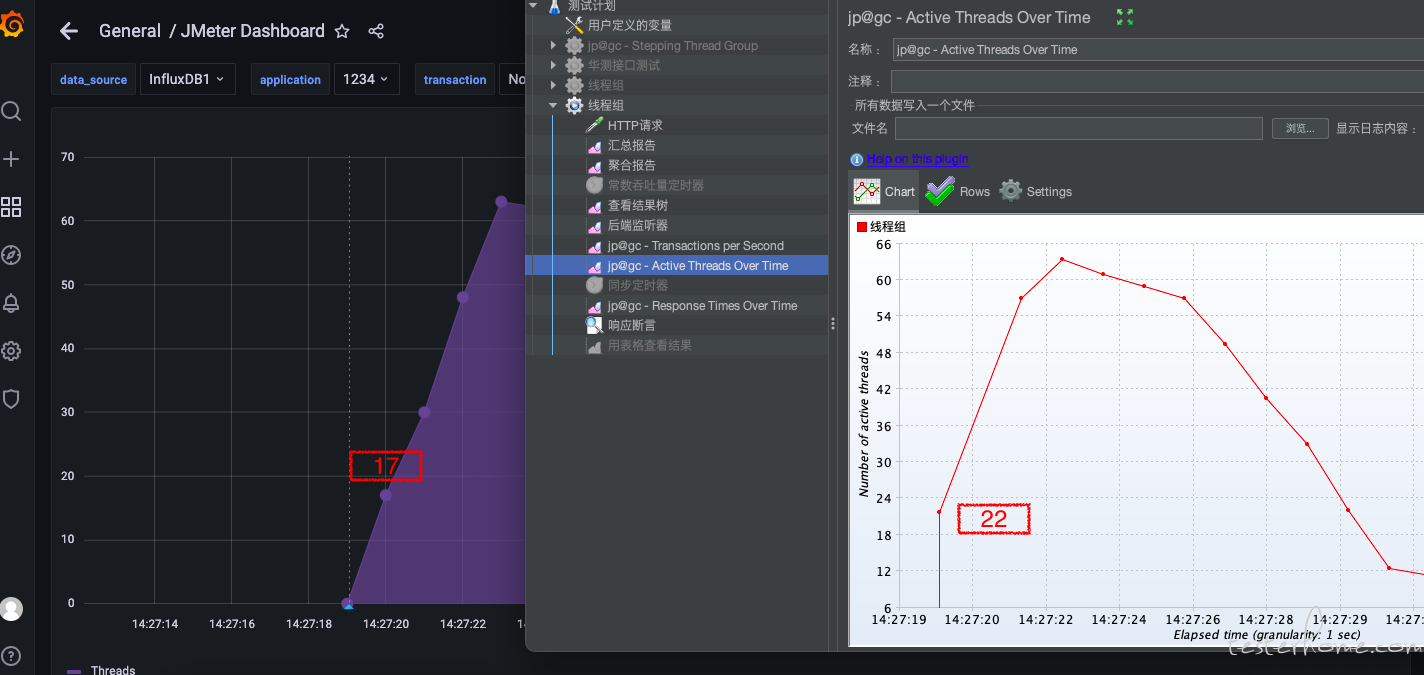
Task: Open the transaction variable dropdown
Action: [x=511, y=79]
